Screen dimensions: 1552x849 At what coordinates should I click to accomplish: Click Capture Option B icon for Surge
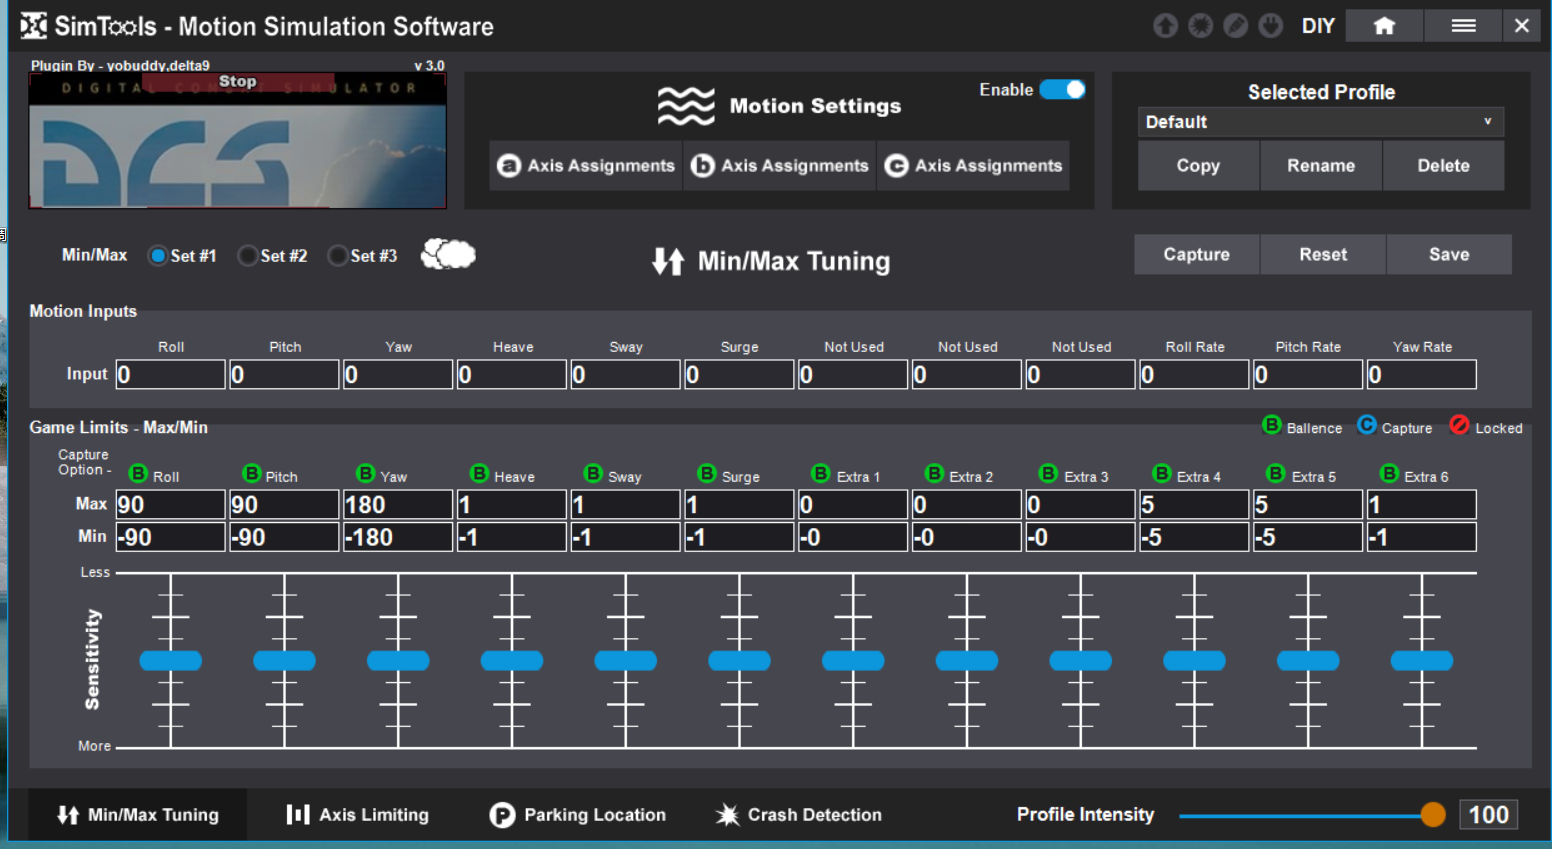tap(707, 473)
